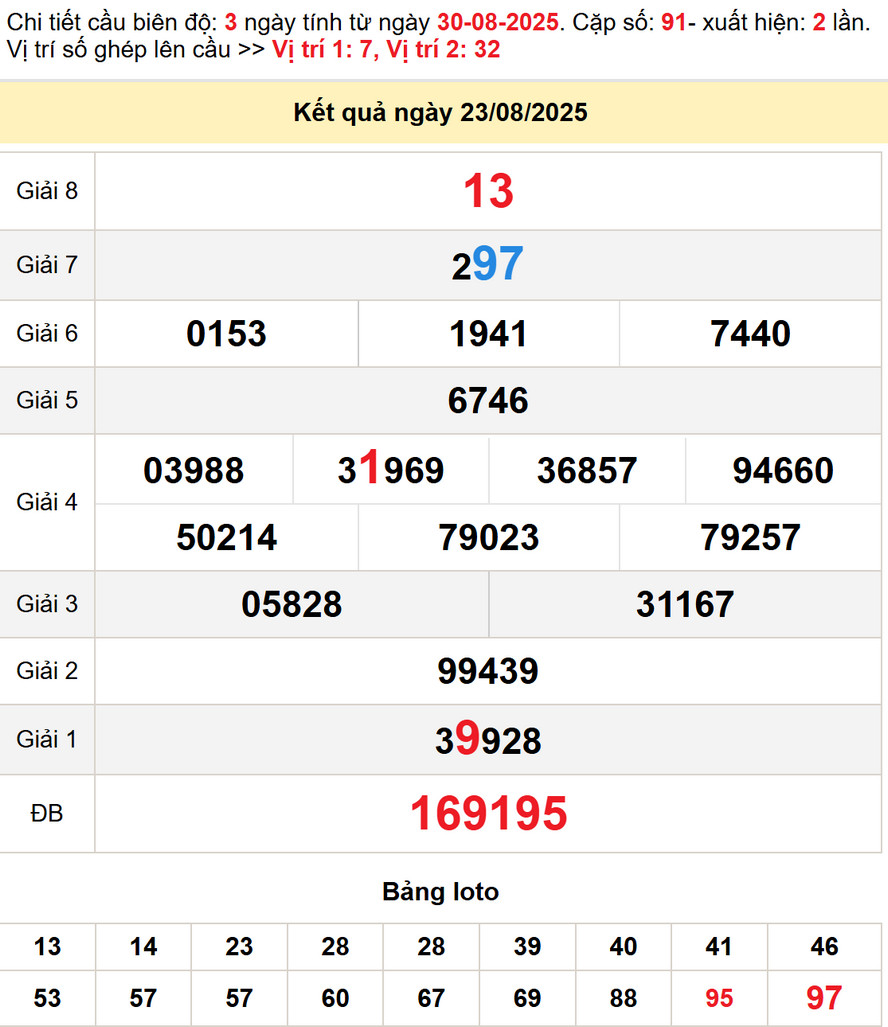Click the Giải 8 result number 13

point(488,191)
